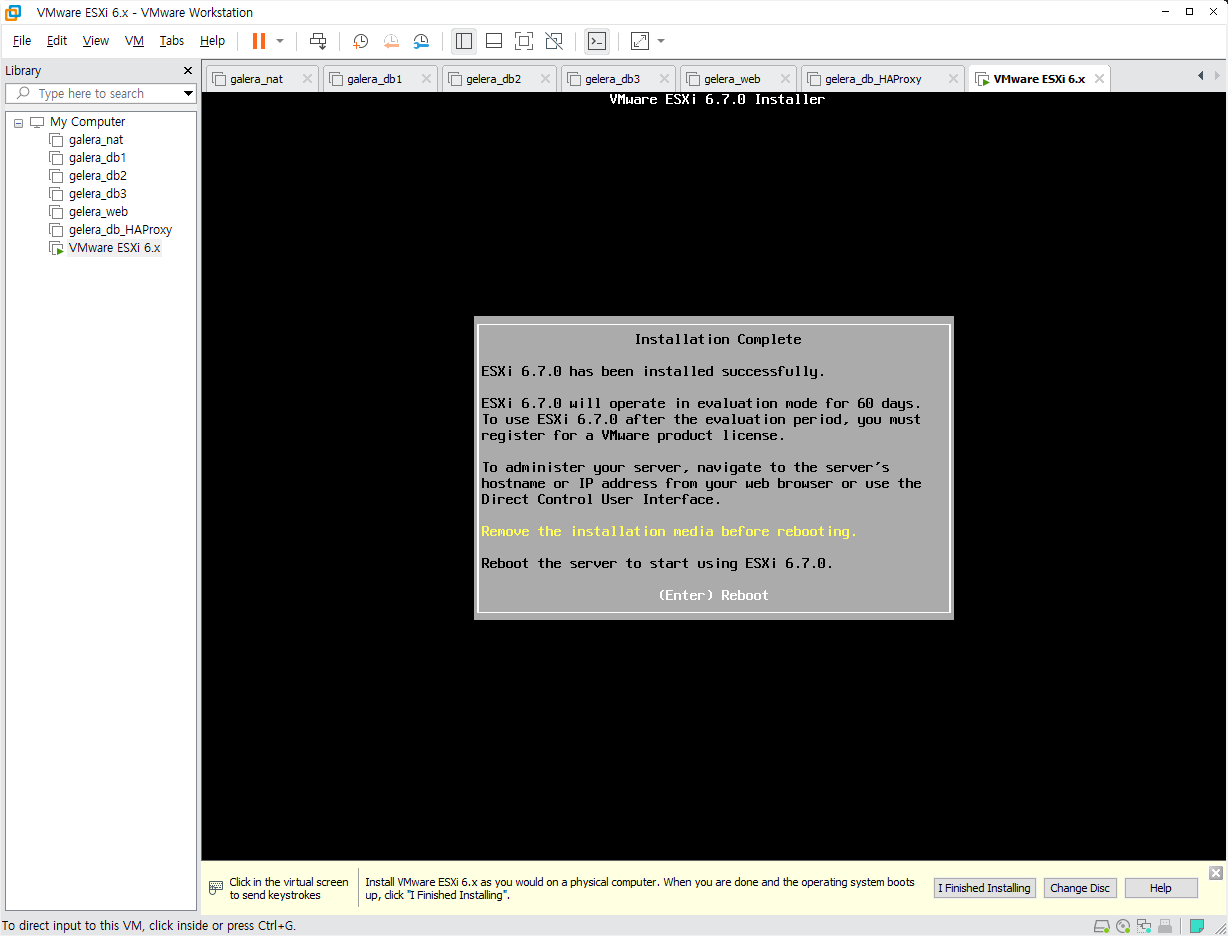This screenshot has width=1228, height=936.
Task: Close the galera_db1 tab
Action: (427, 79)
